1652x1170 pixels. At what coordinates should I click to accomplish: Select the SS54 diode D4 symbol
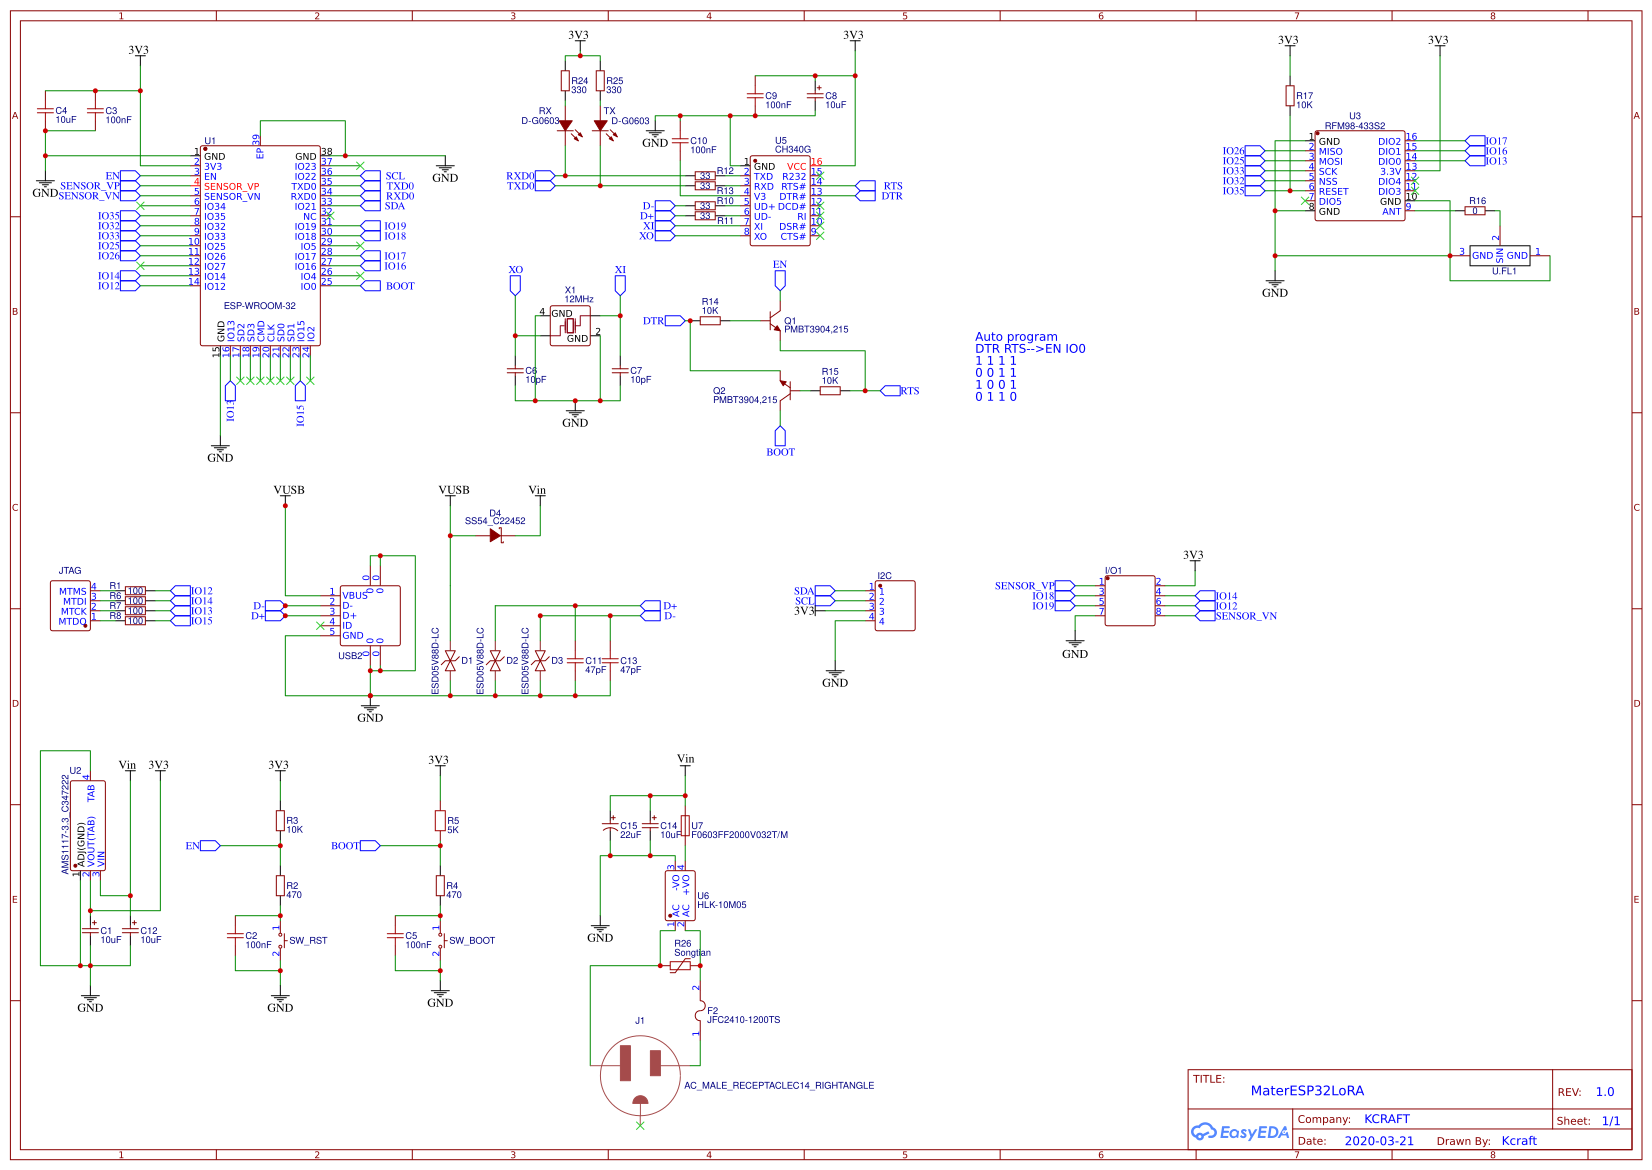point(495,535)
